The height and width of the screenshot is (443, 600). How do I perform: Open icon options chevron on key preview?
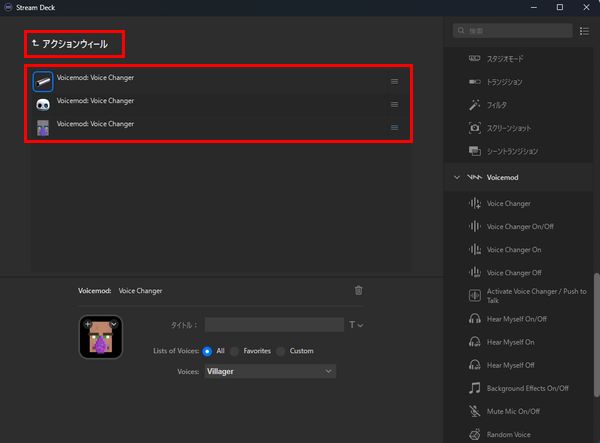tap(114, 324)
